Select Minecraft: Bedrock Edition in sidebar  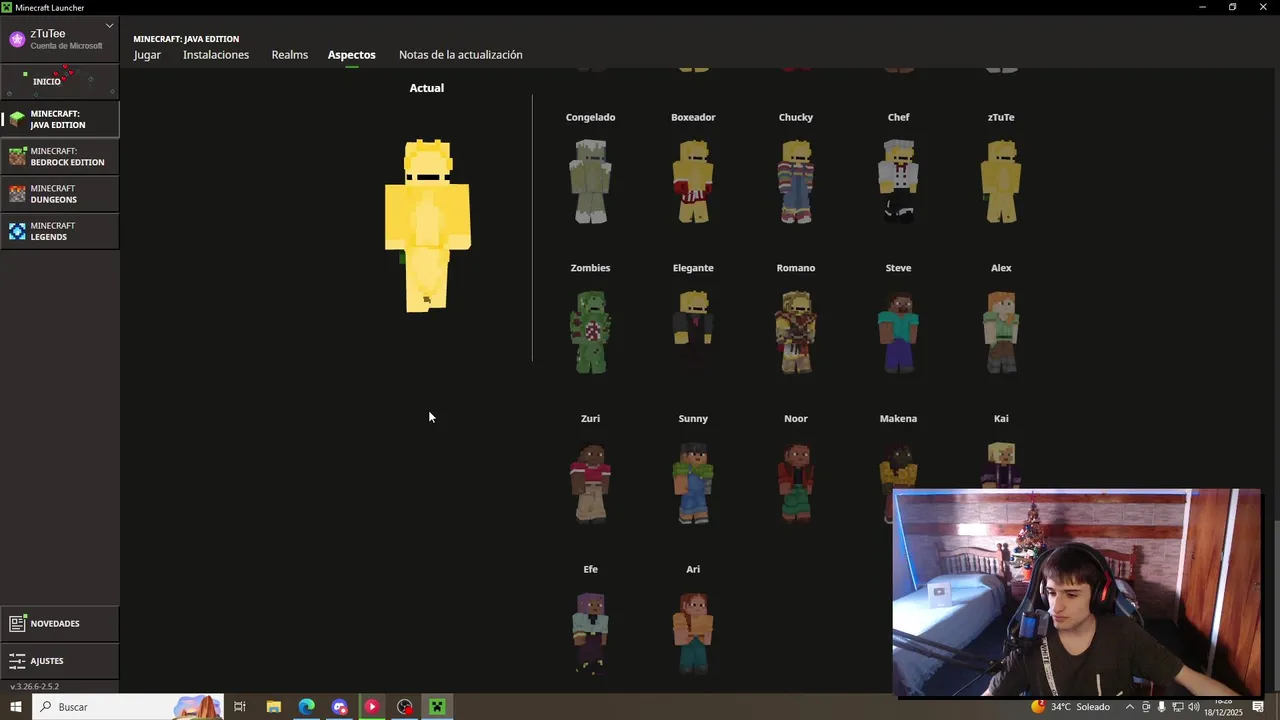point(60,157)
